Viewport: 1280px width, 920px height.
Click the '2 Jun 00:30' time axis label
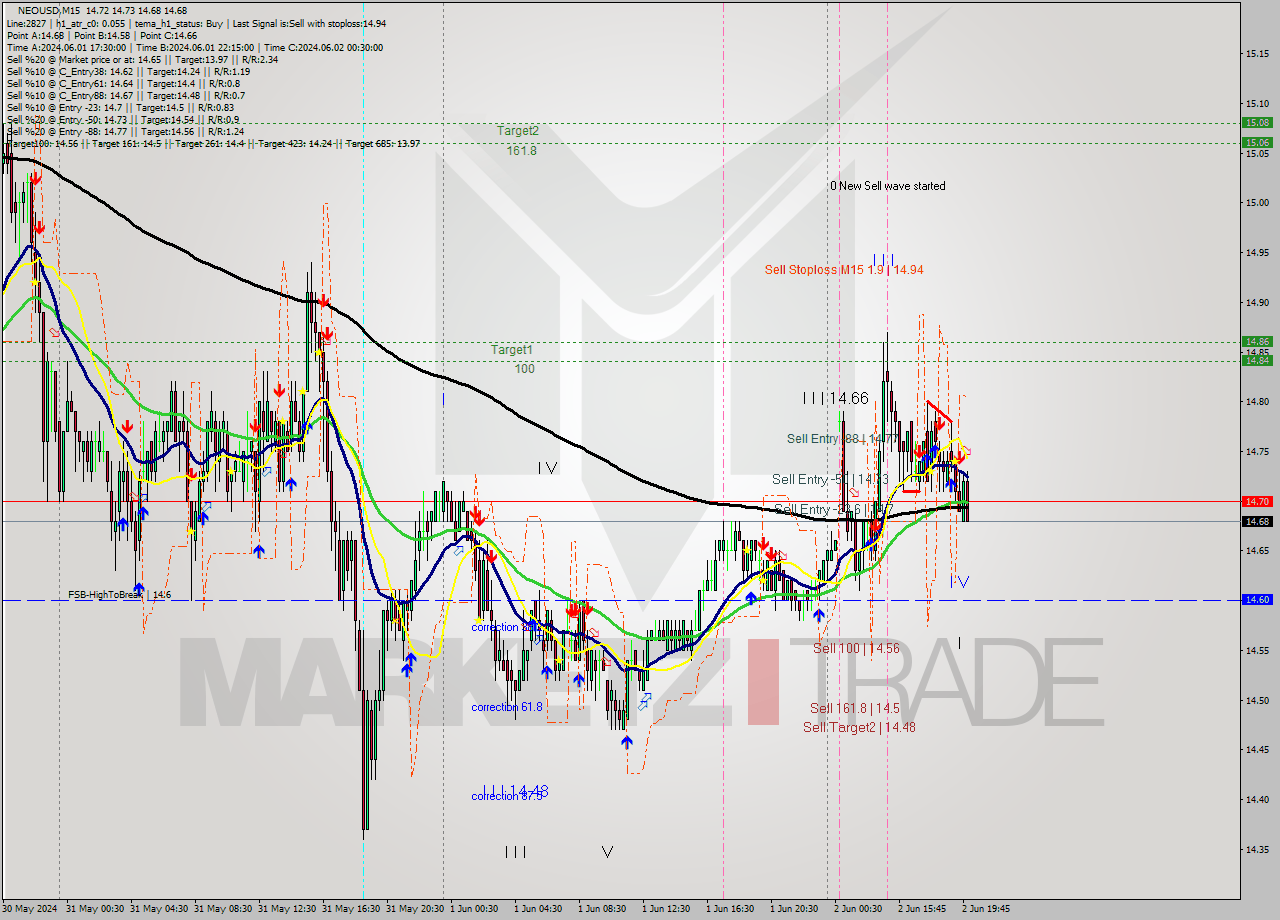click(858, 909)
